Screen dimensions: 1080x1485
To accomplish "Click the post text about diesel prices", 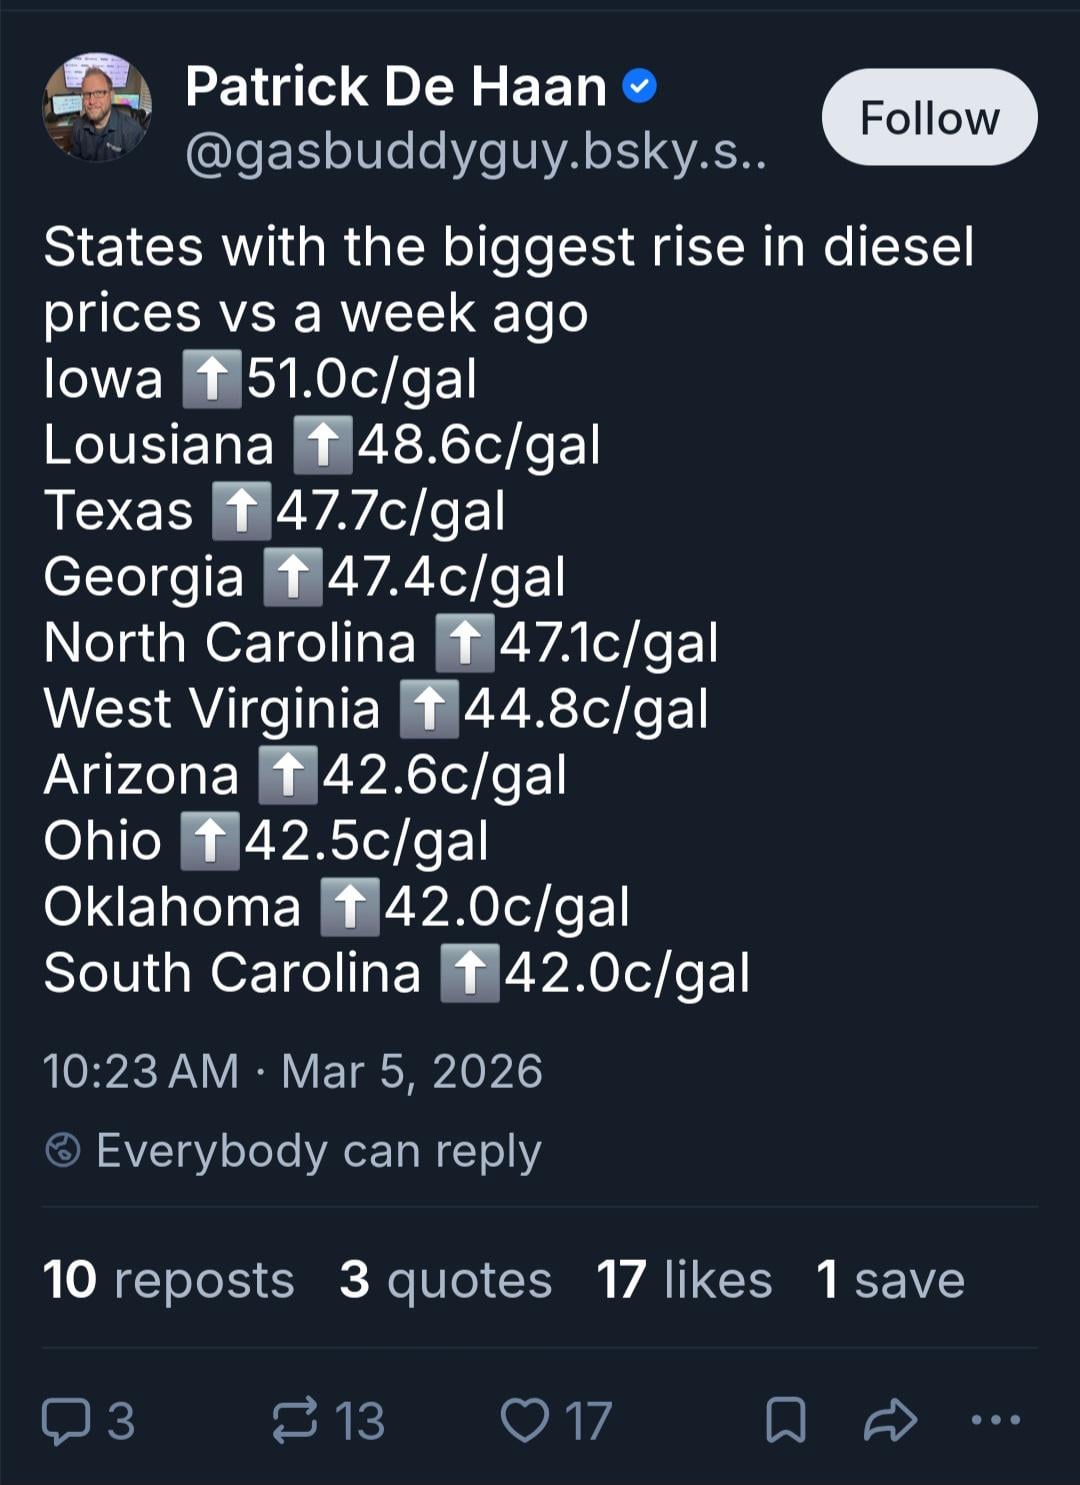I will coord(508,279).
